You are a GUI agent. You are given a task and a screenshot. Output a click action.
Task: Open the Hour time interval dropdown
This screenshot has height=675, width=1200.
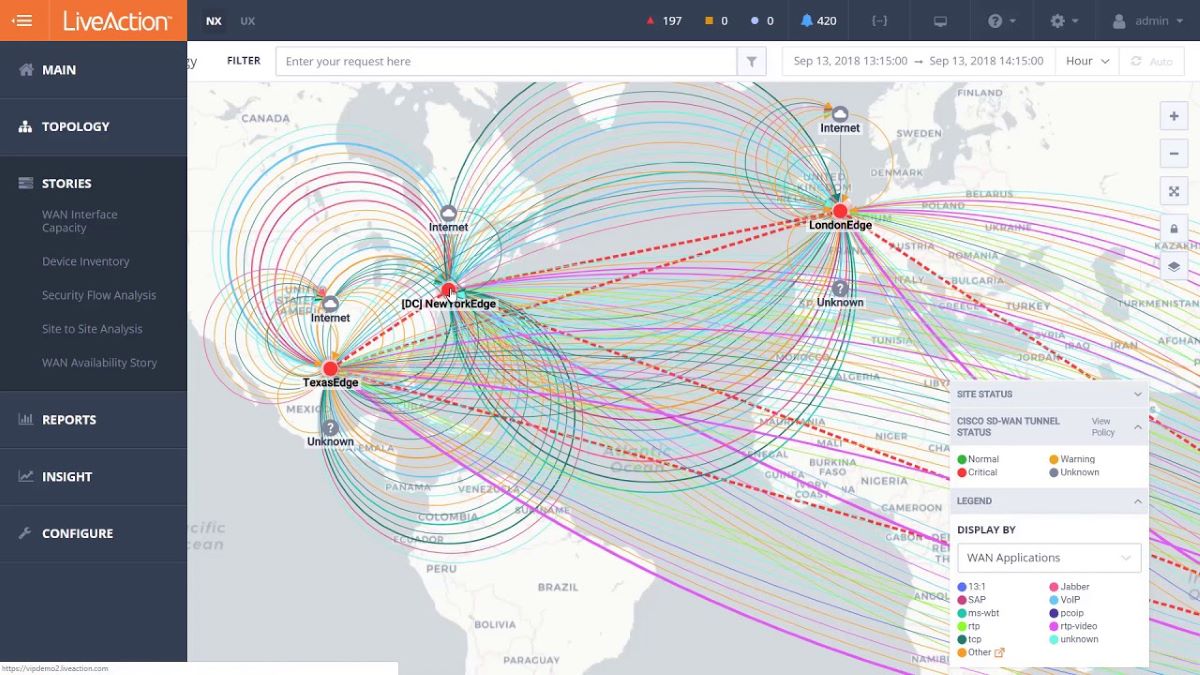1086,60
